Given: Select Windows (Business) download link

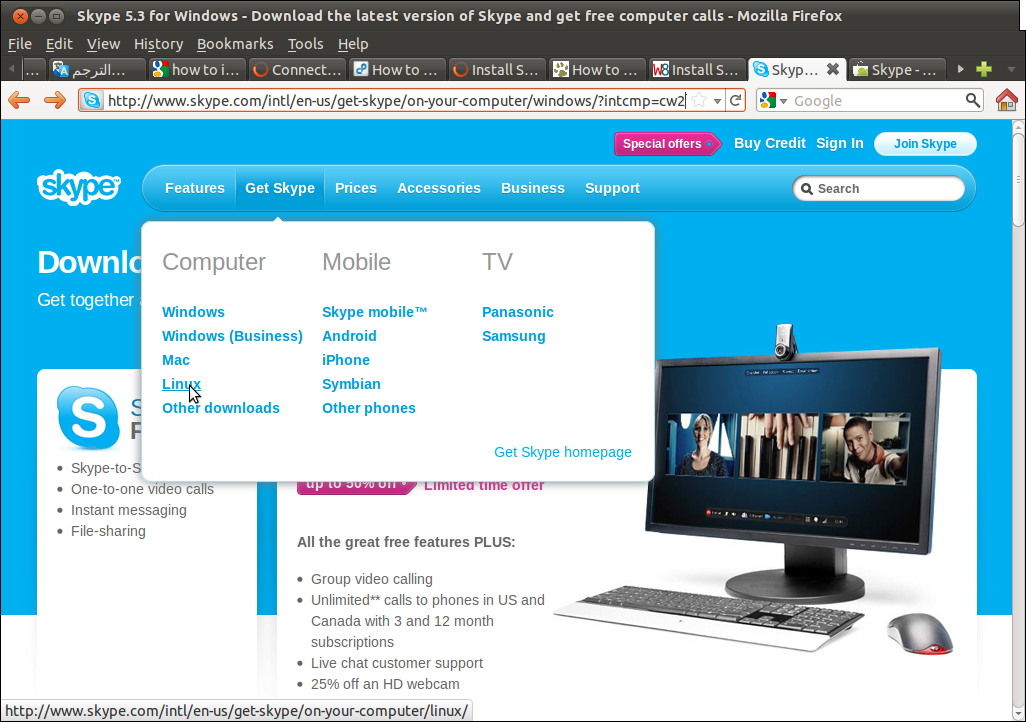Looking at the screenshot, I should tap(232, 336).
